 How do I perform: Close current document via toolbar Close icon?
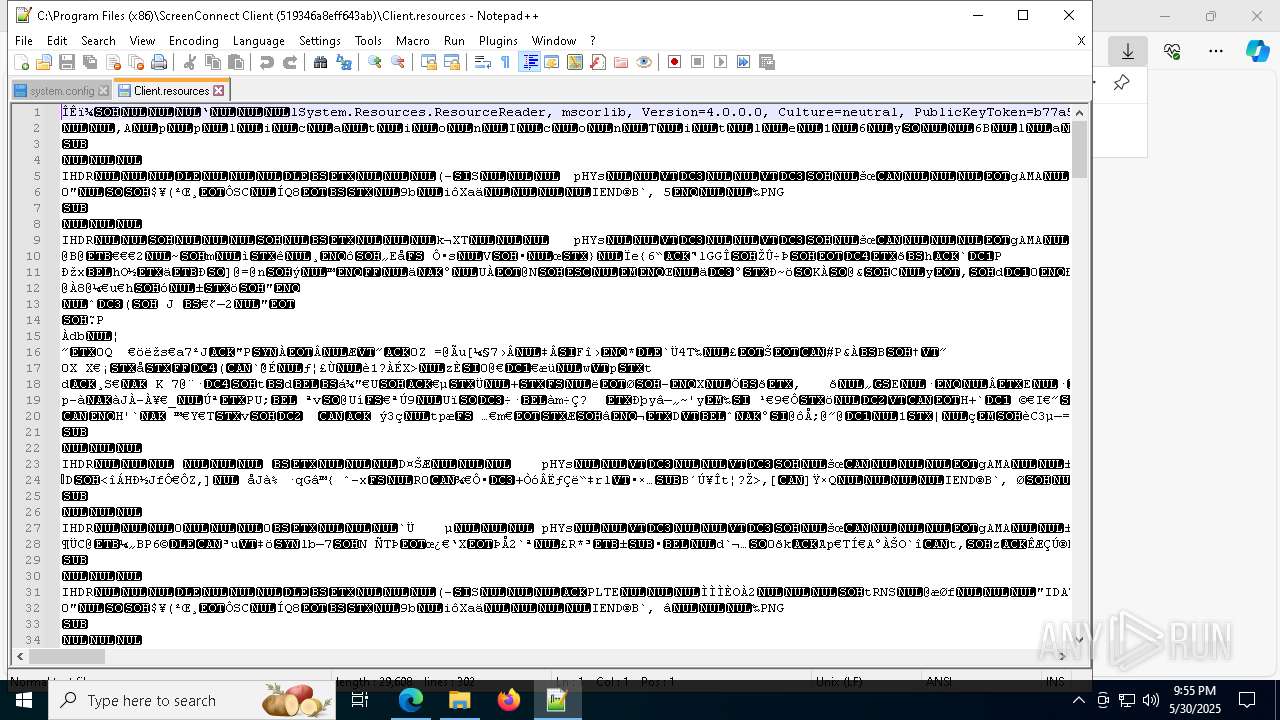pyautogui.click(x=113, y=62)
